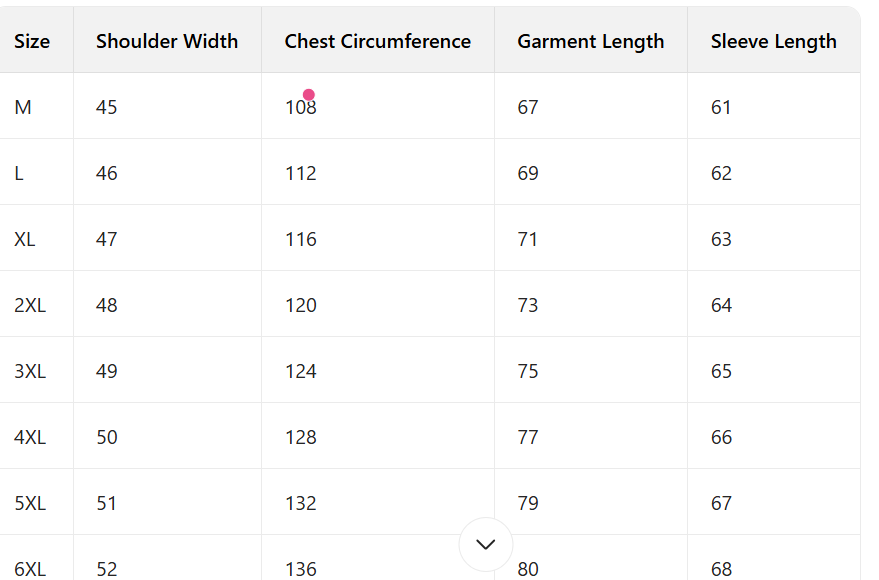This screenshot has width=879, height=580.
Task: Click garment length value 77
Action: [528, 437]
